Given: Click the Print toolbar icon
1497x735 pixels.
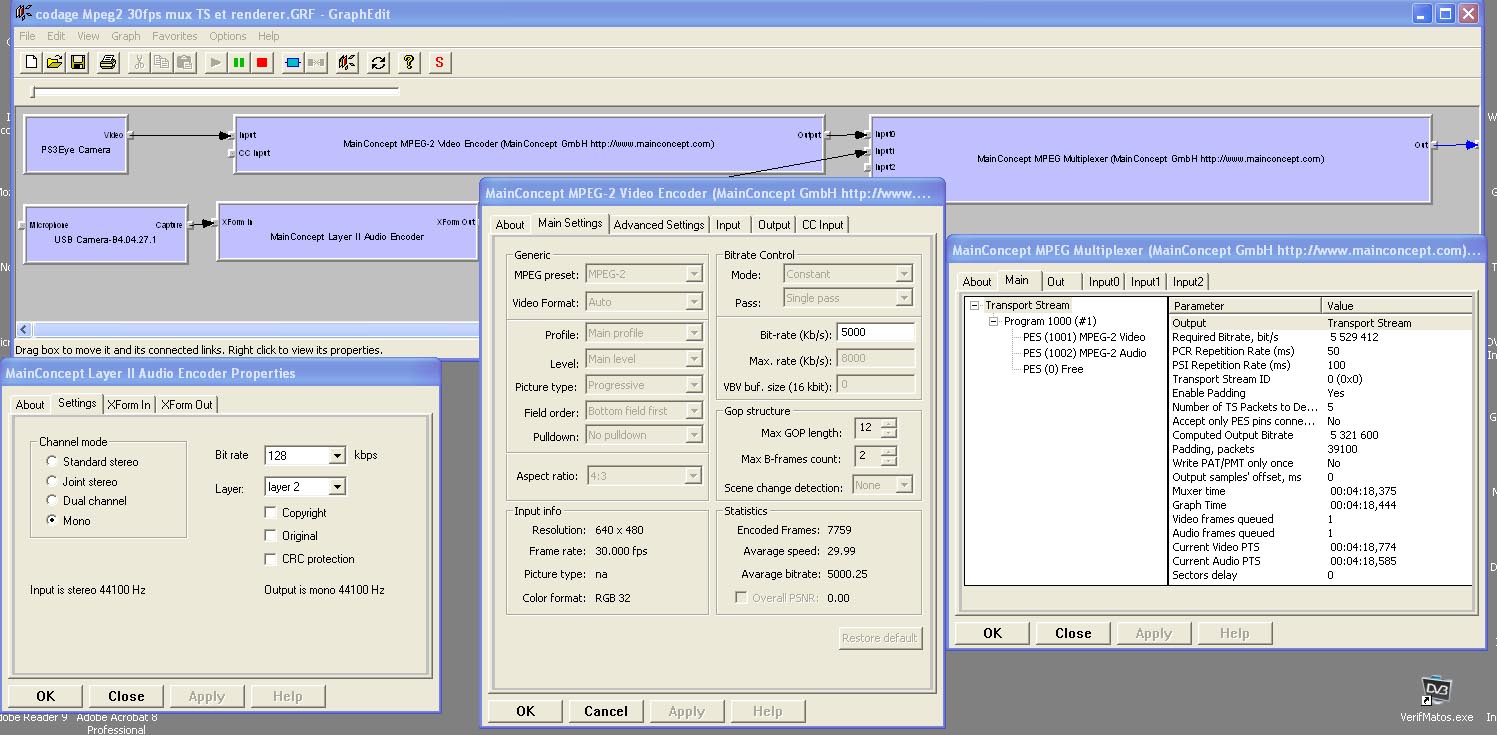Looking at the screenshot, I should (108, 62).
